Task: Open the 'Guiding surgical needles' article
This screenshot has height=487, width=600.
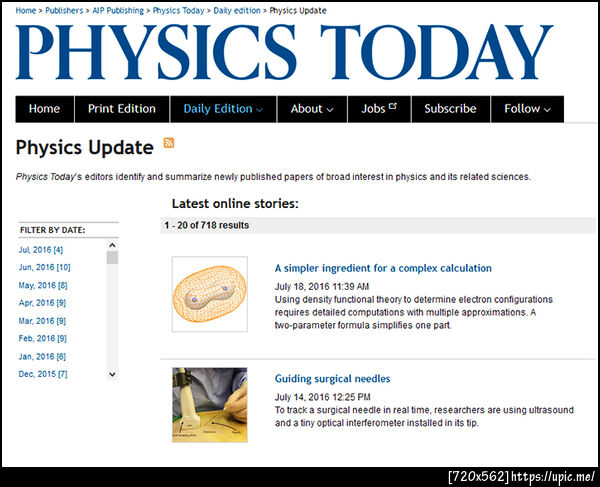Action: (x=333, y=379)
